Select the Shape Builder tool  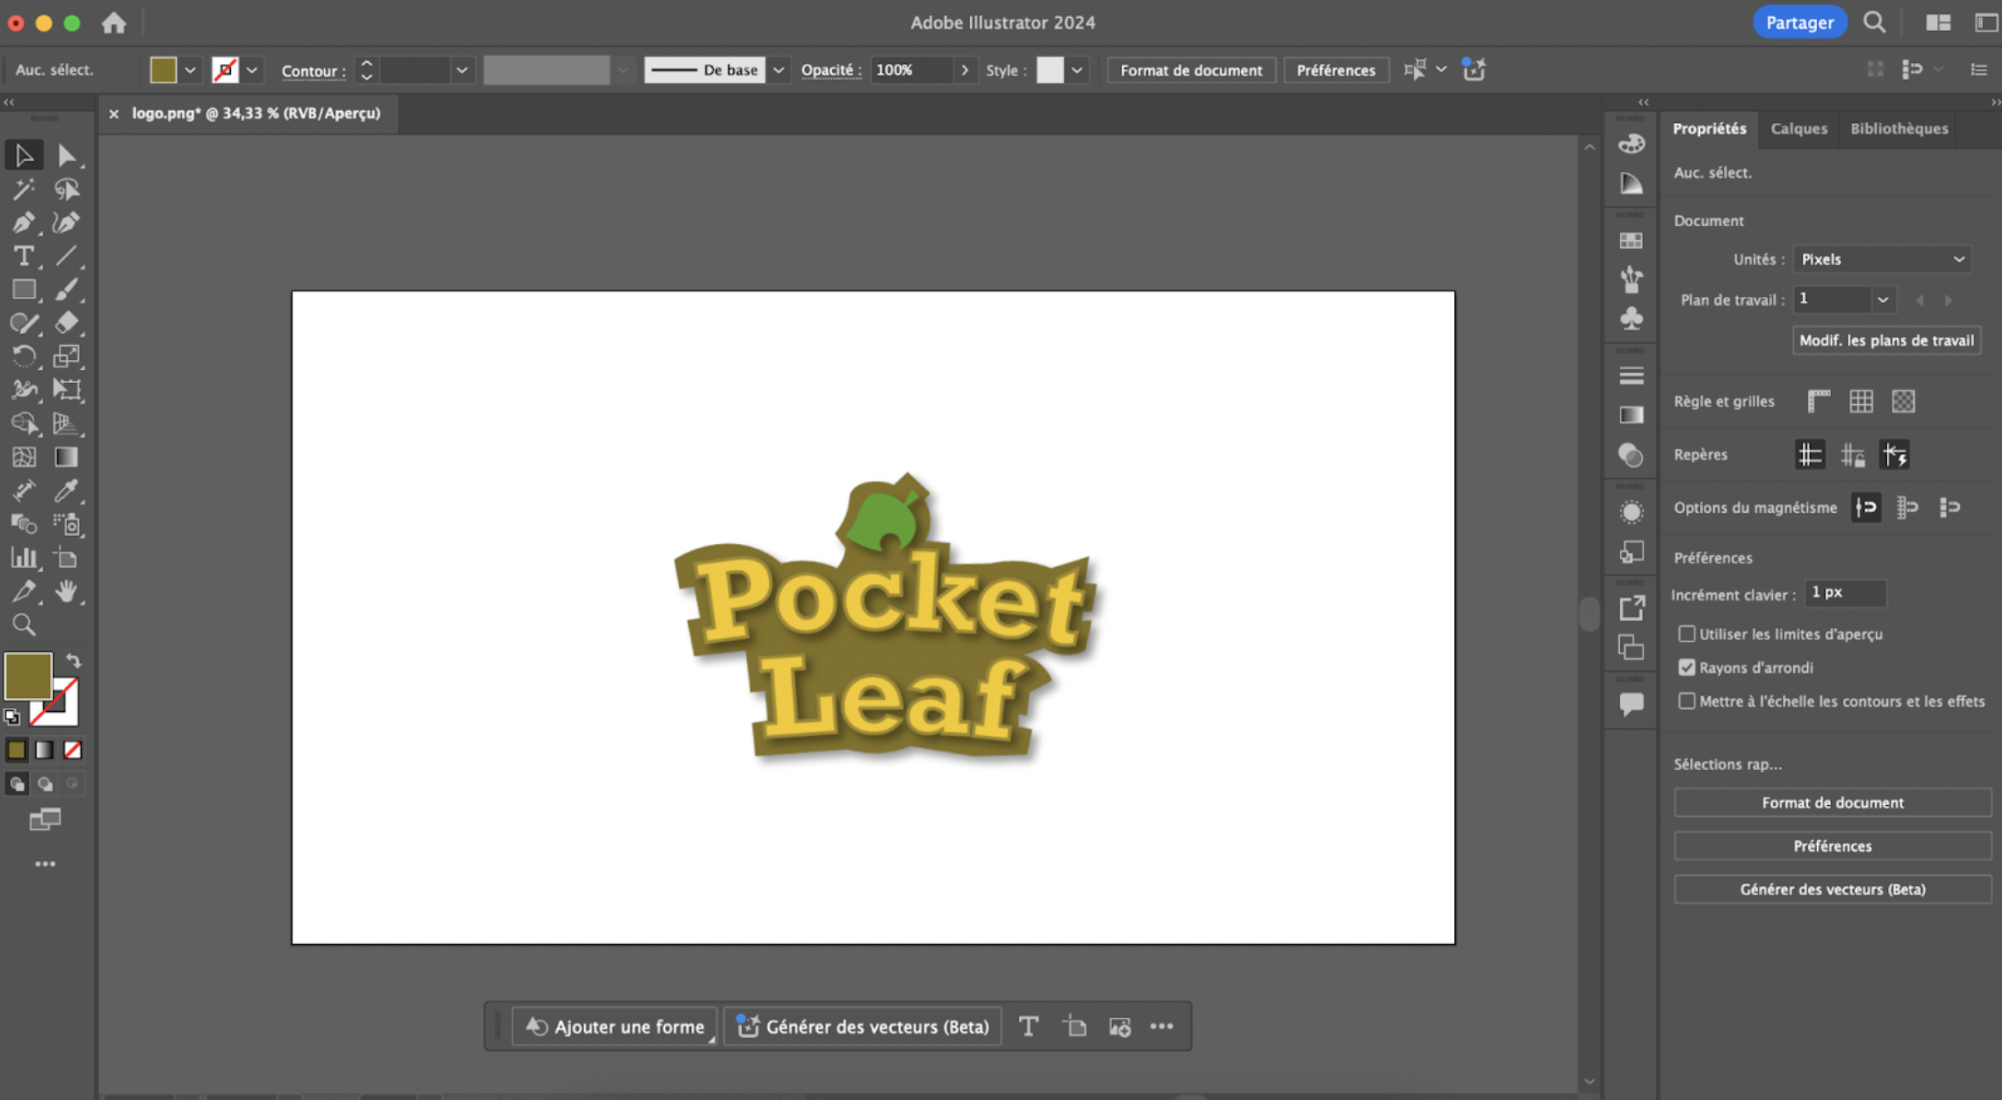(24, 424)
